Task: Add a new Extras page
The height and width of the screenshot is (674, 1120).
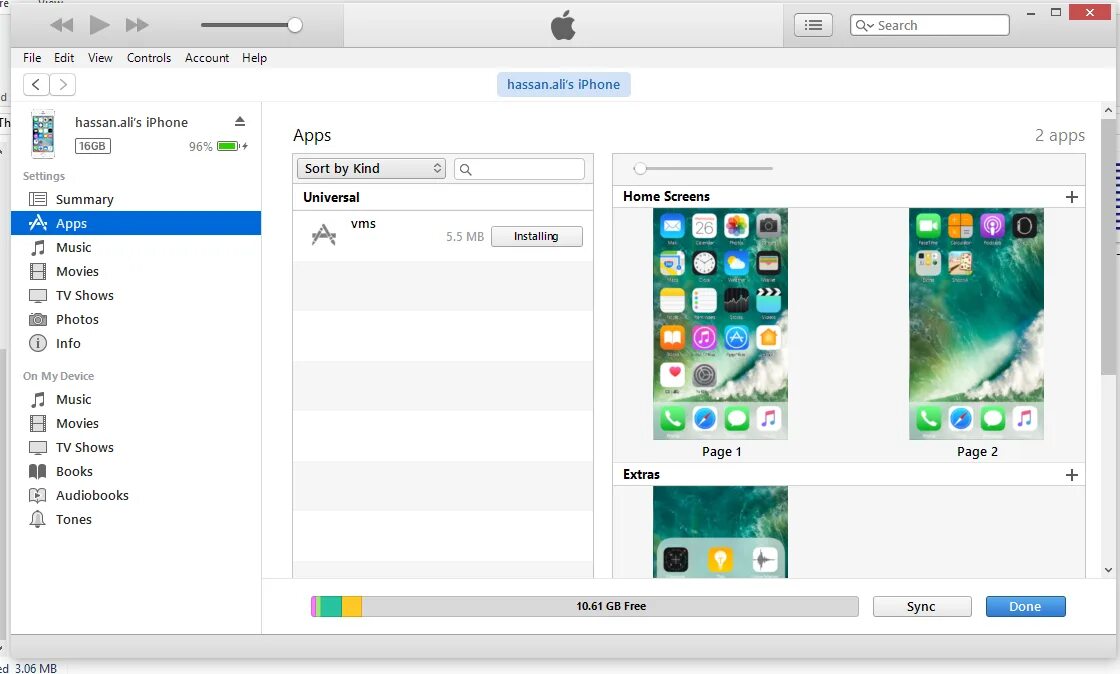Action: [x=1071, y=475]
